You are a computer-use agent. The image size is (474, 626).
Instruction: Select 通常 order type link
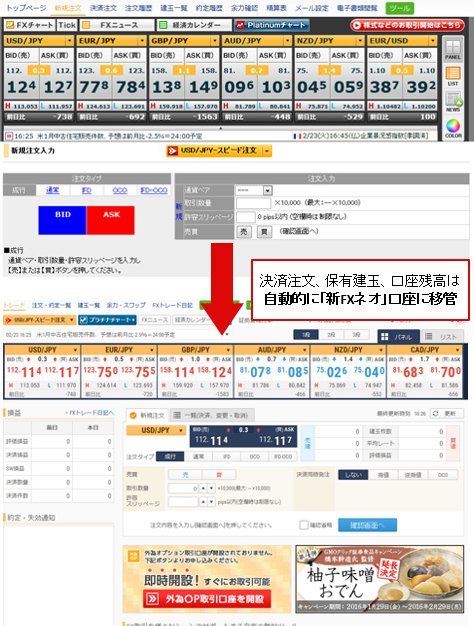coord(52,190)
